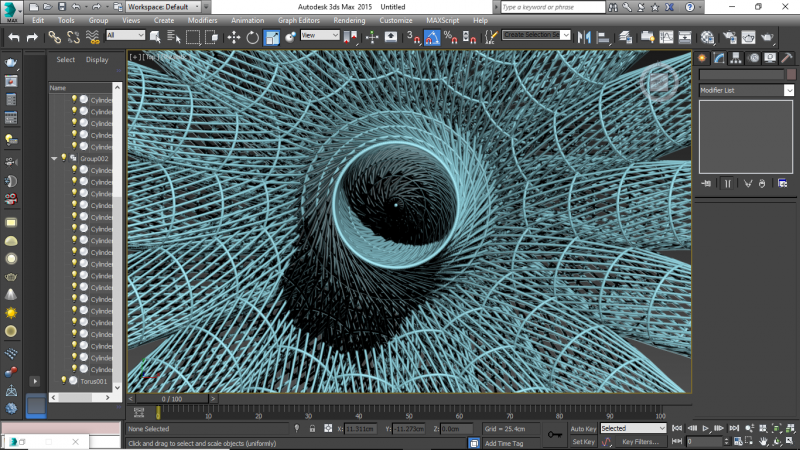
Task: Open the Graph Editors menu
Action: [298, 20]
